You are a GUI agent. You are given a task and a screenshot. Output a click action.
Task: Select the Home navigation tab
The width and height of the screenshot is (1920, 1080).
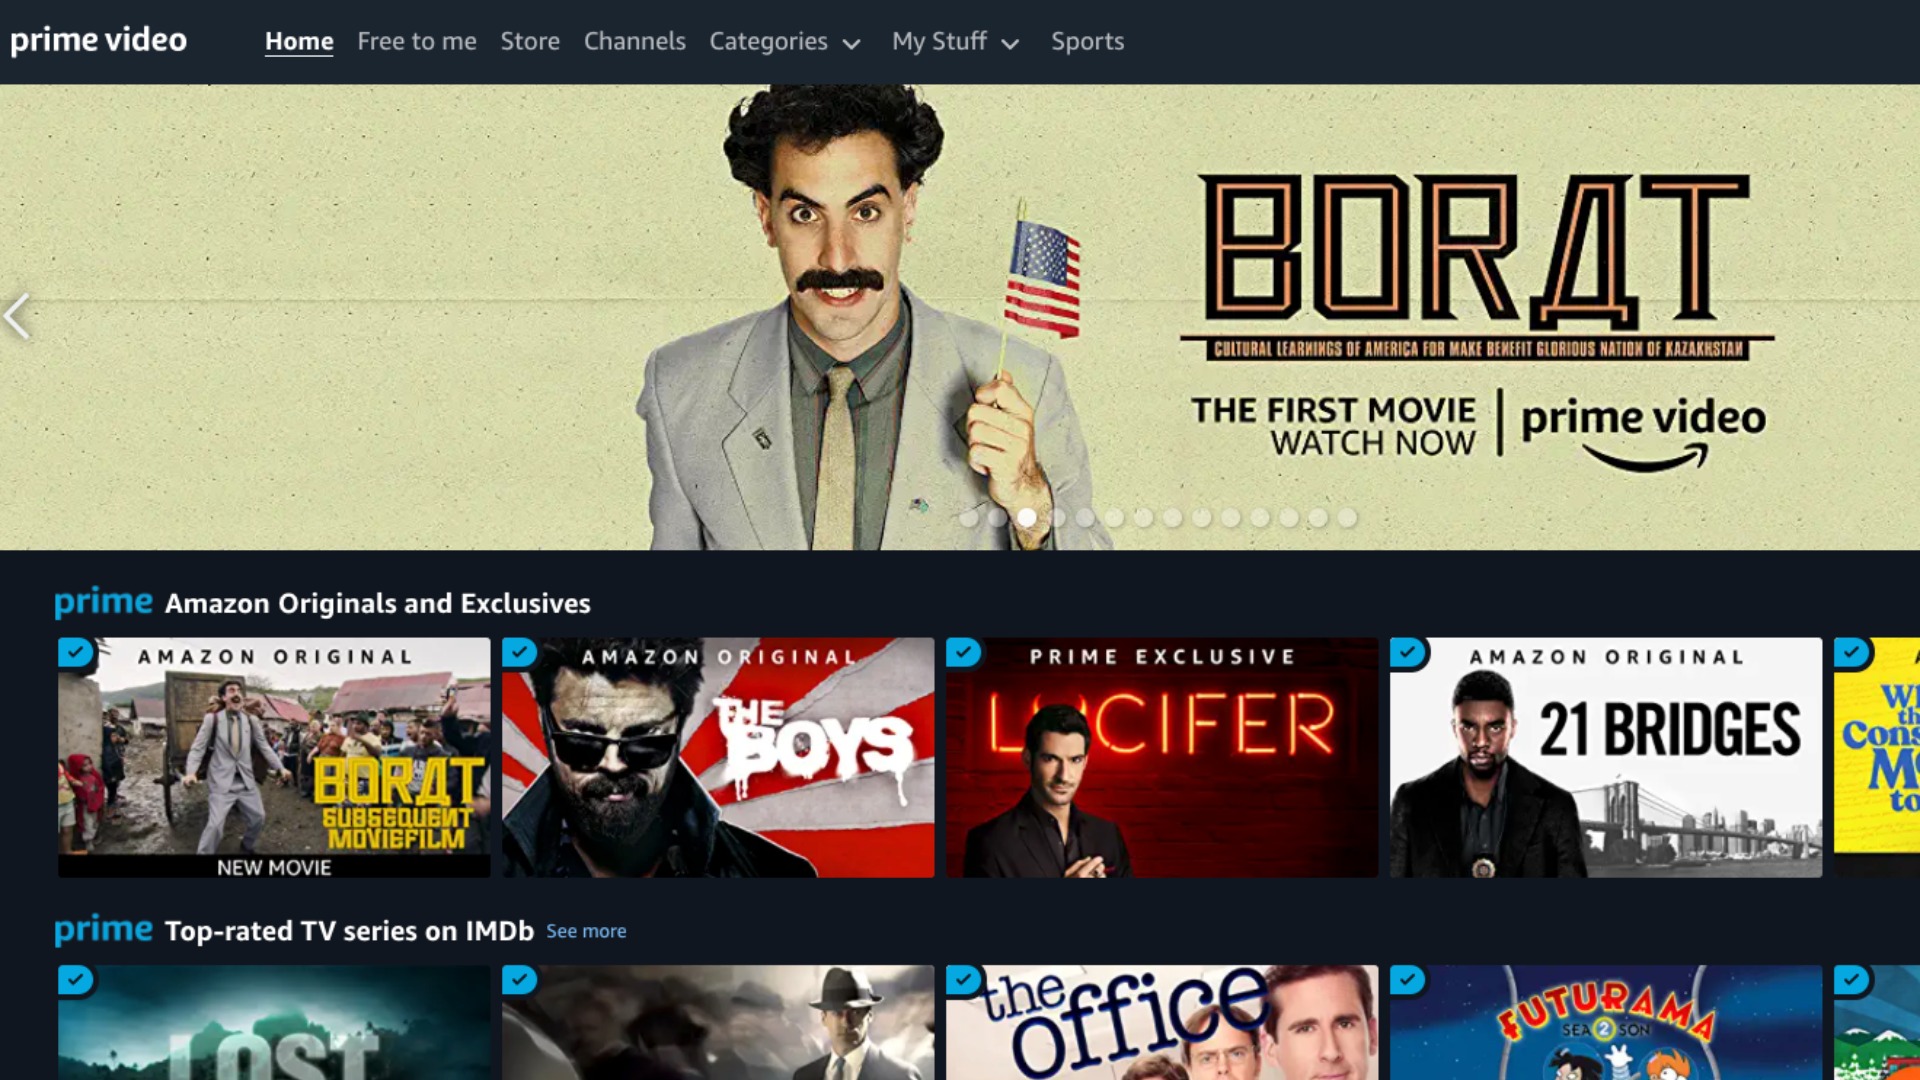pos(298,40)
